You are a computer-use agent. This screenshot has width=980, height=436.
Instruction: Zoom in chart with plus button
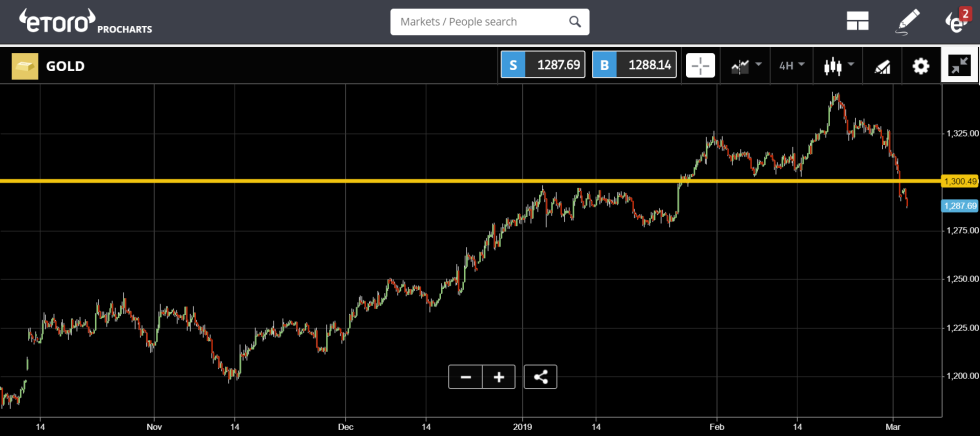(x=498, y=377)
